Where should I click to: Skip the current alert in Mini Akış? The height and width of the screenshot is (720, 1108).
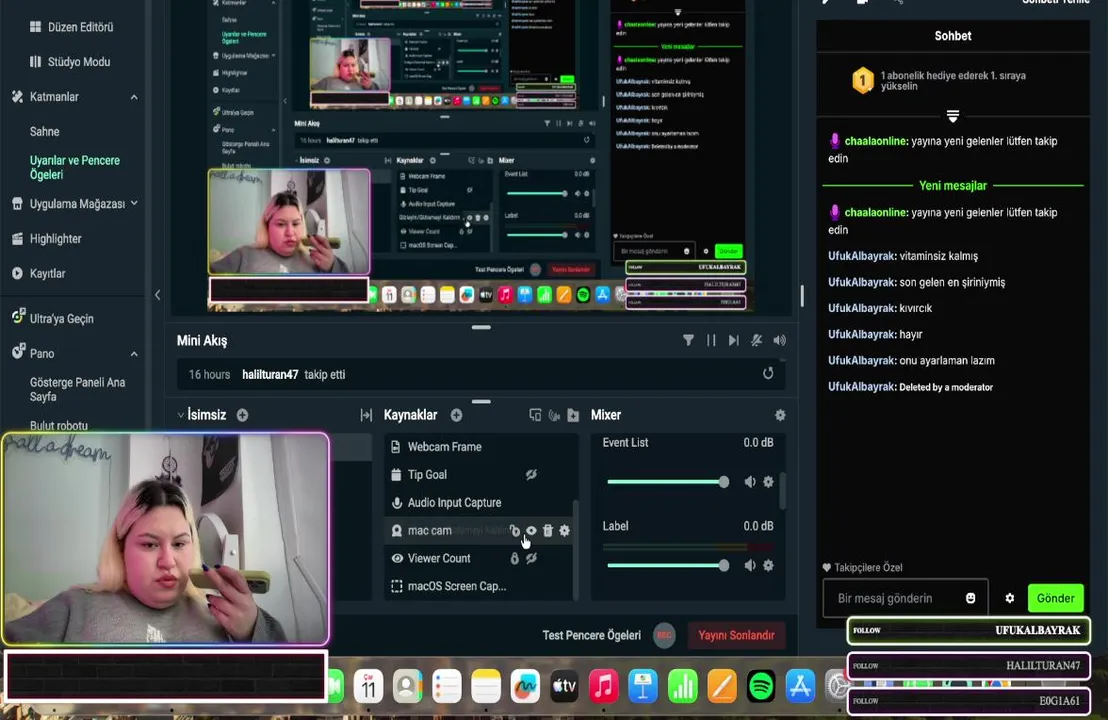(733, 340)
